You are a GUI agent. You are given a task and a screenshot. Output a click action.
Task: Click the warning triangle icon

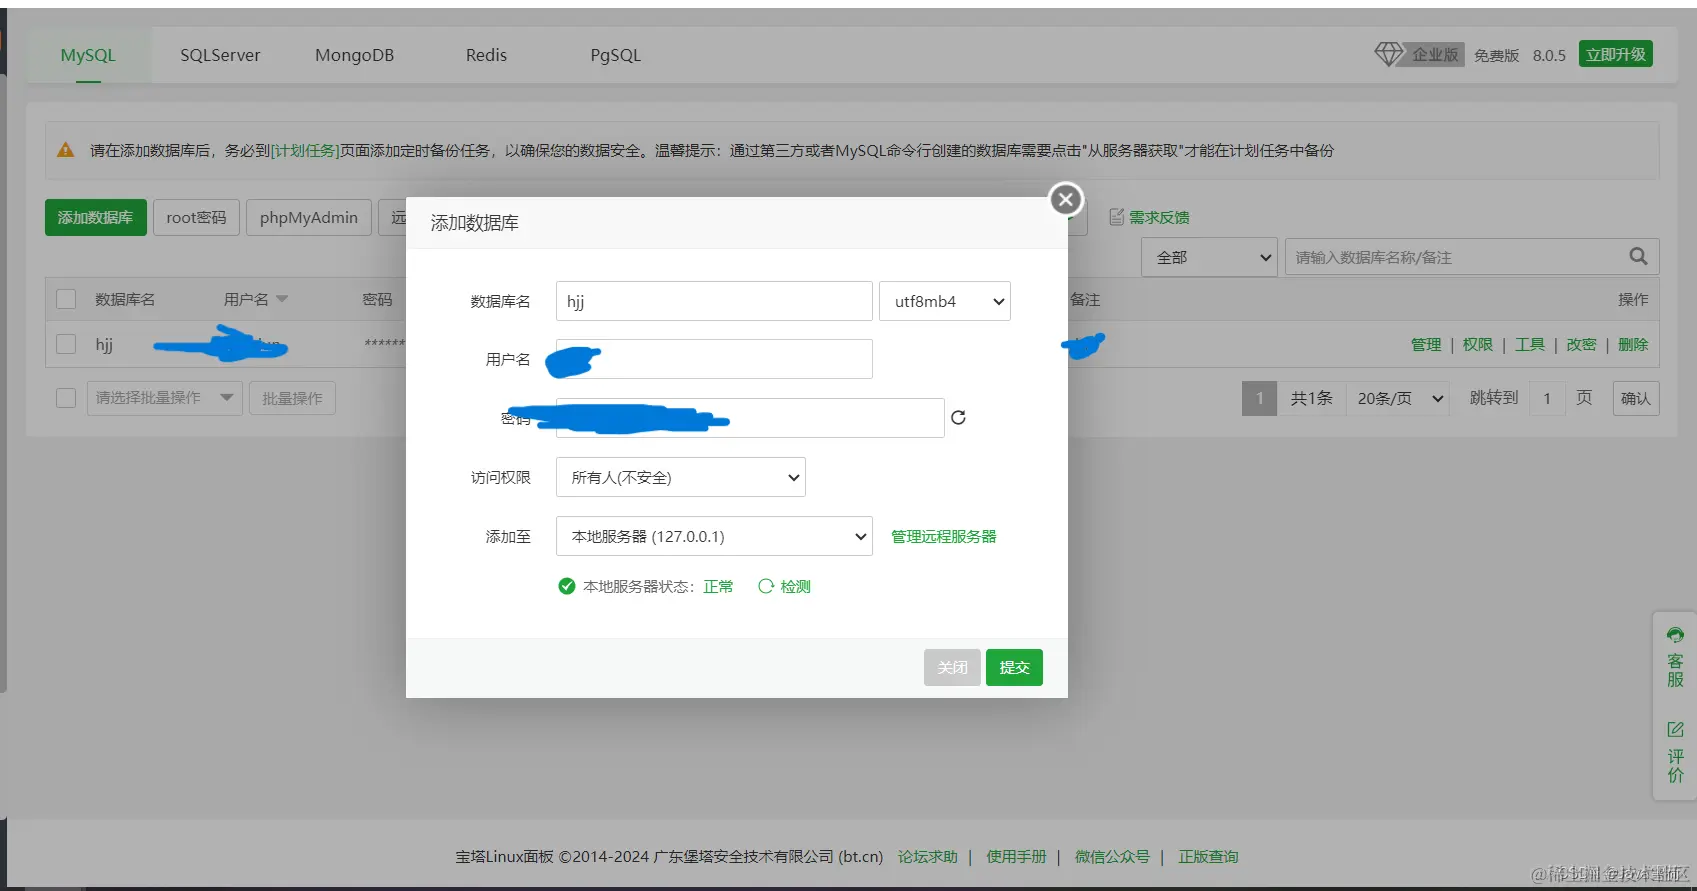point(66,150)
